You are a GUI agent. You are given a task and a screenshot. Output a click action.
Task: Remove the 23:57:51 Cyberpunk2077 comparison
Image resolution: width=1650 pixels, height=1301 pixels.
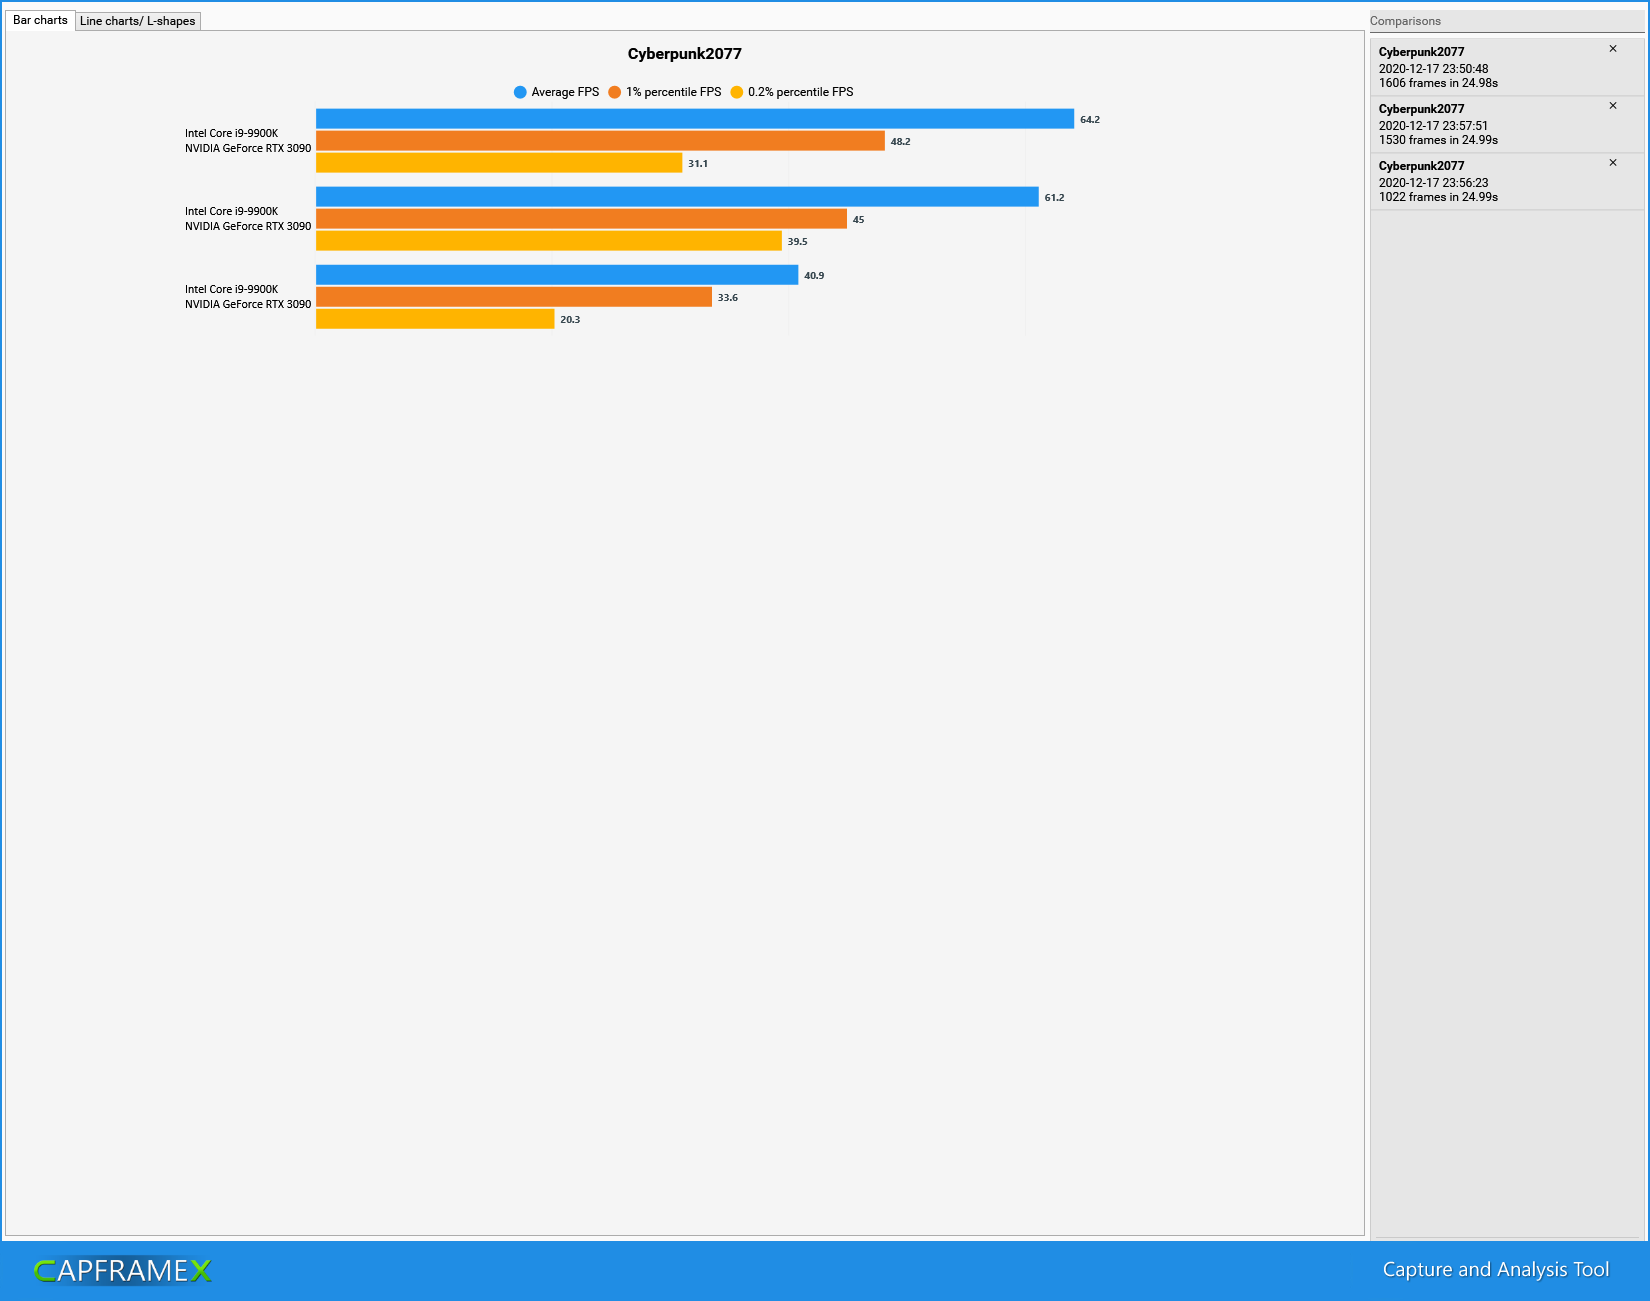(x=1613, y=106)
